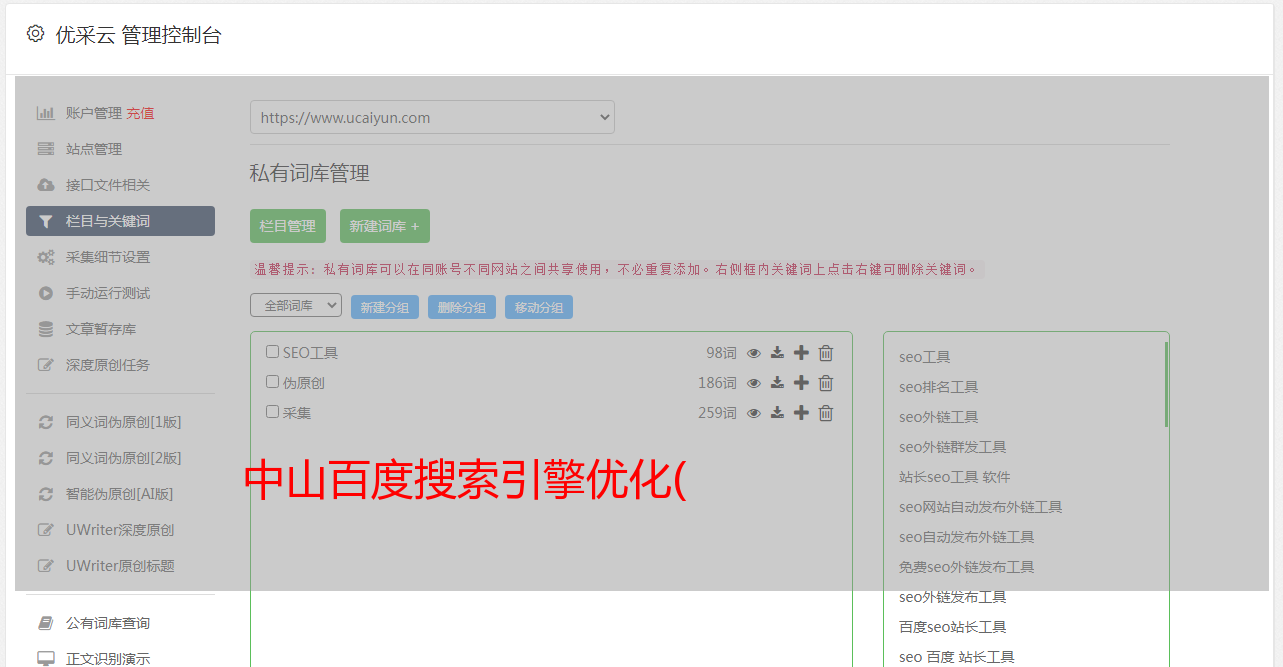This screenshot has height=667, width=1283.
Task: Click the filter funnel icon for 栏目与关键词
Action: (45, 221)
